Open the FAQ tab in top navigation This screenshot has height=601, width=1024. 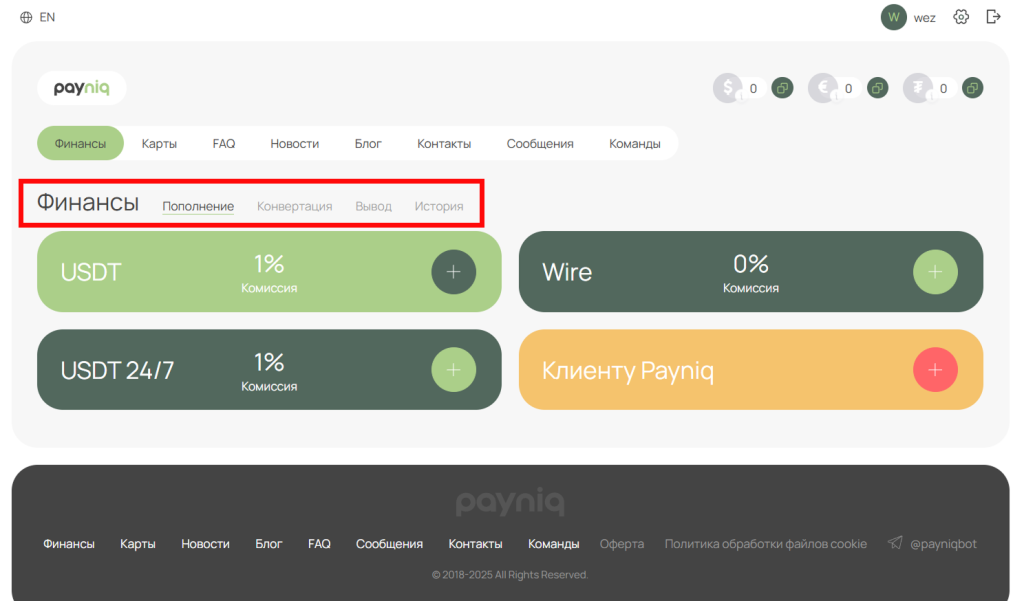224,144
